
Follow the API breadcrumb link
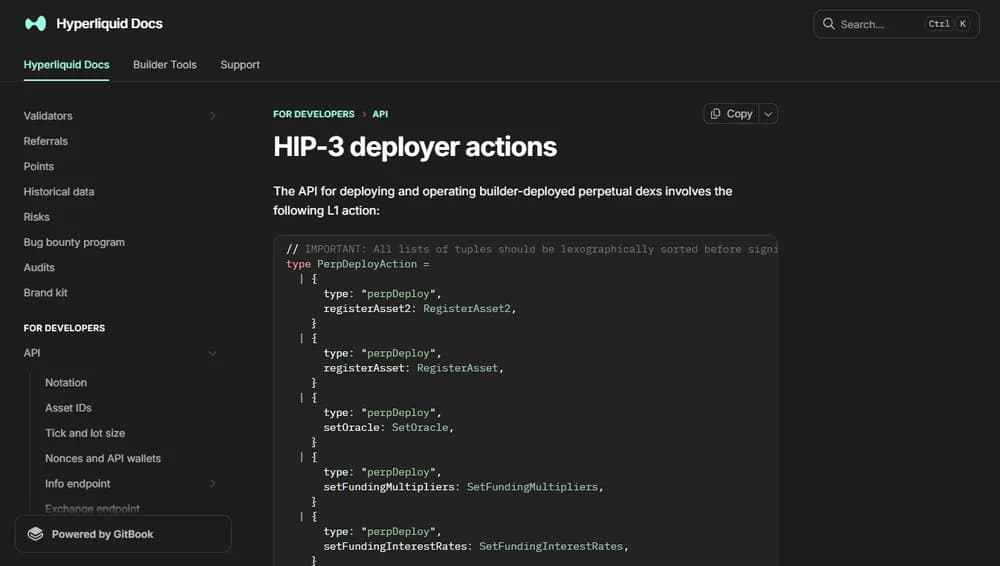380,114
